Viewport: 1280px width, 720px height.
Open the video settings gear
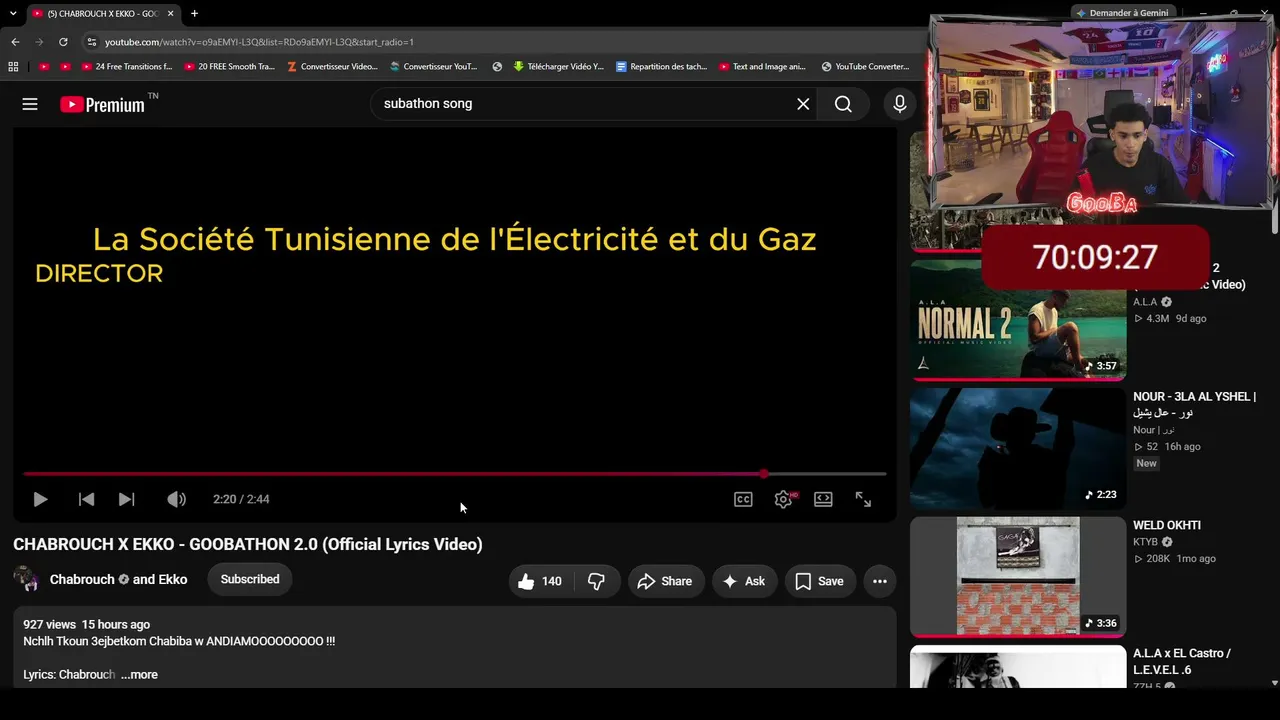point(784,499)
